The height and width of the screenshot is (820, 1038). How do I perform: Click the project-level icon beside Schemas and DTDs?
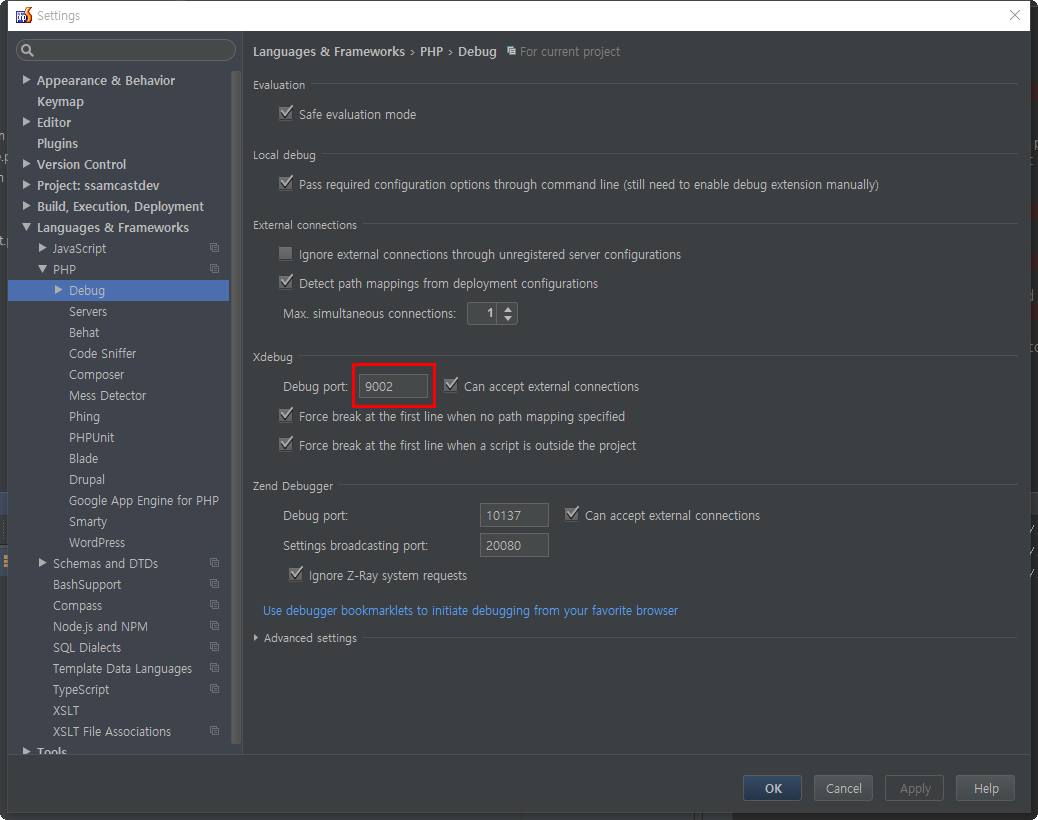tap(214, 563)
